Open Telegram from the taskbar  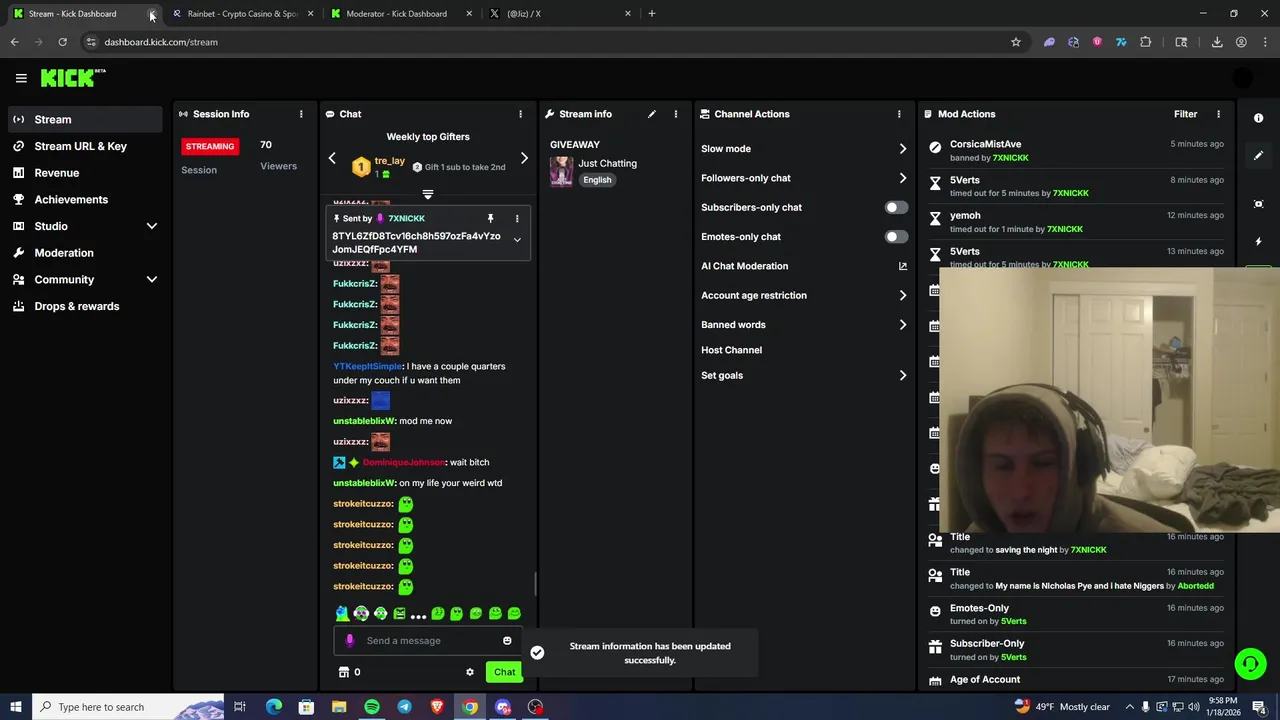pyautogui.click(x=404, y=707)
